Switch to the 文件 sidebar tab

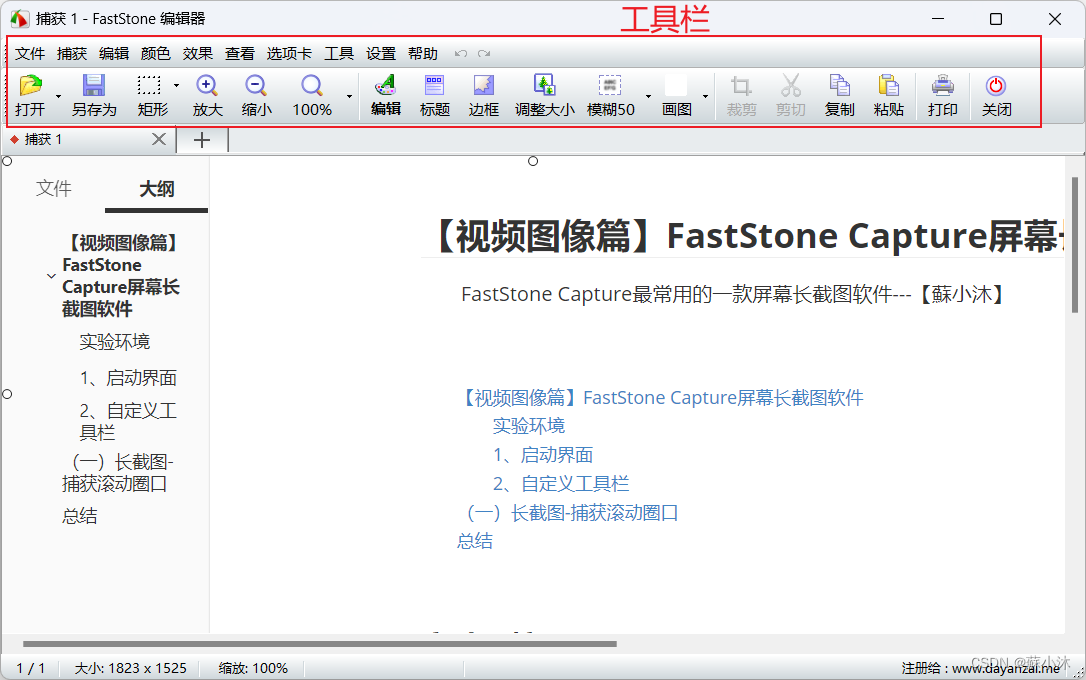tap(54, 188)
